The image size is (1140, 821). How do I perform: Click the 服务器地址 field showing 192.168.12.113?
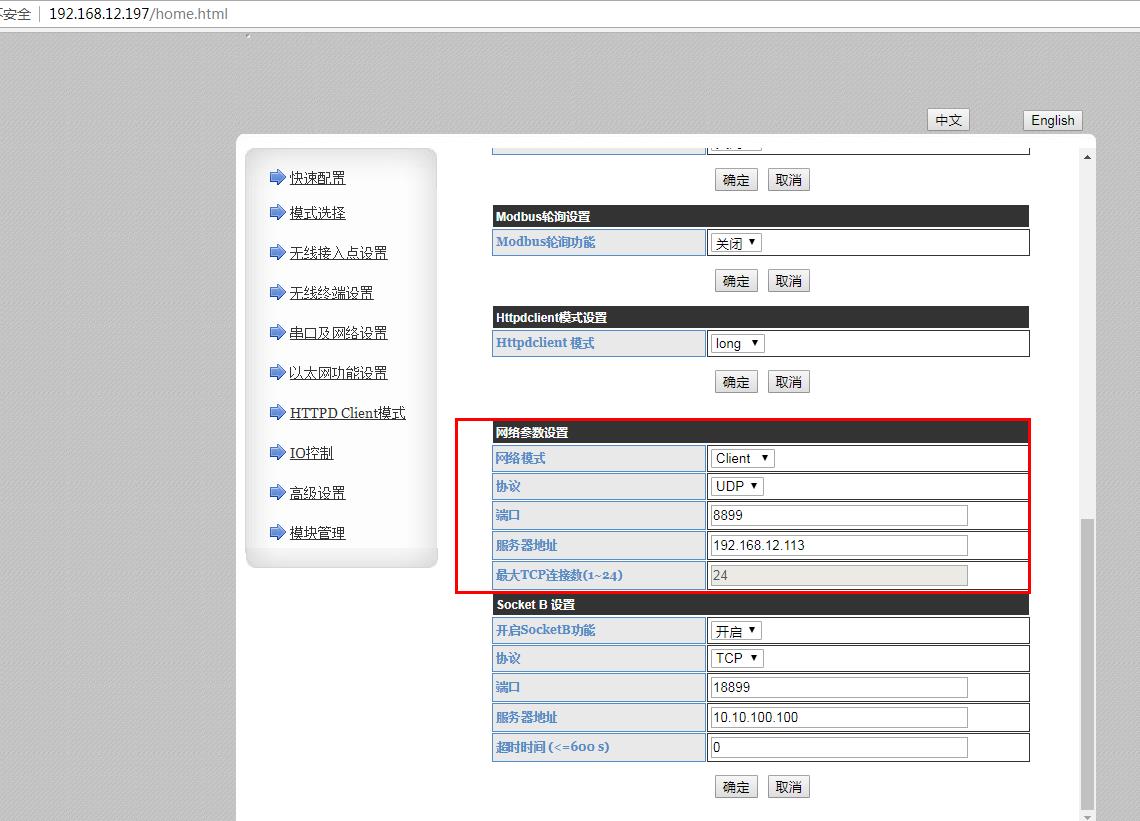point(838,545)
